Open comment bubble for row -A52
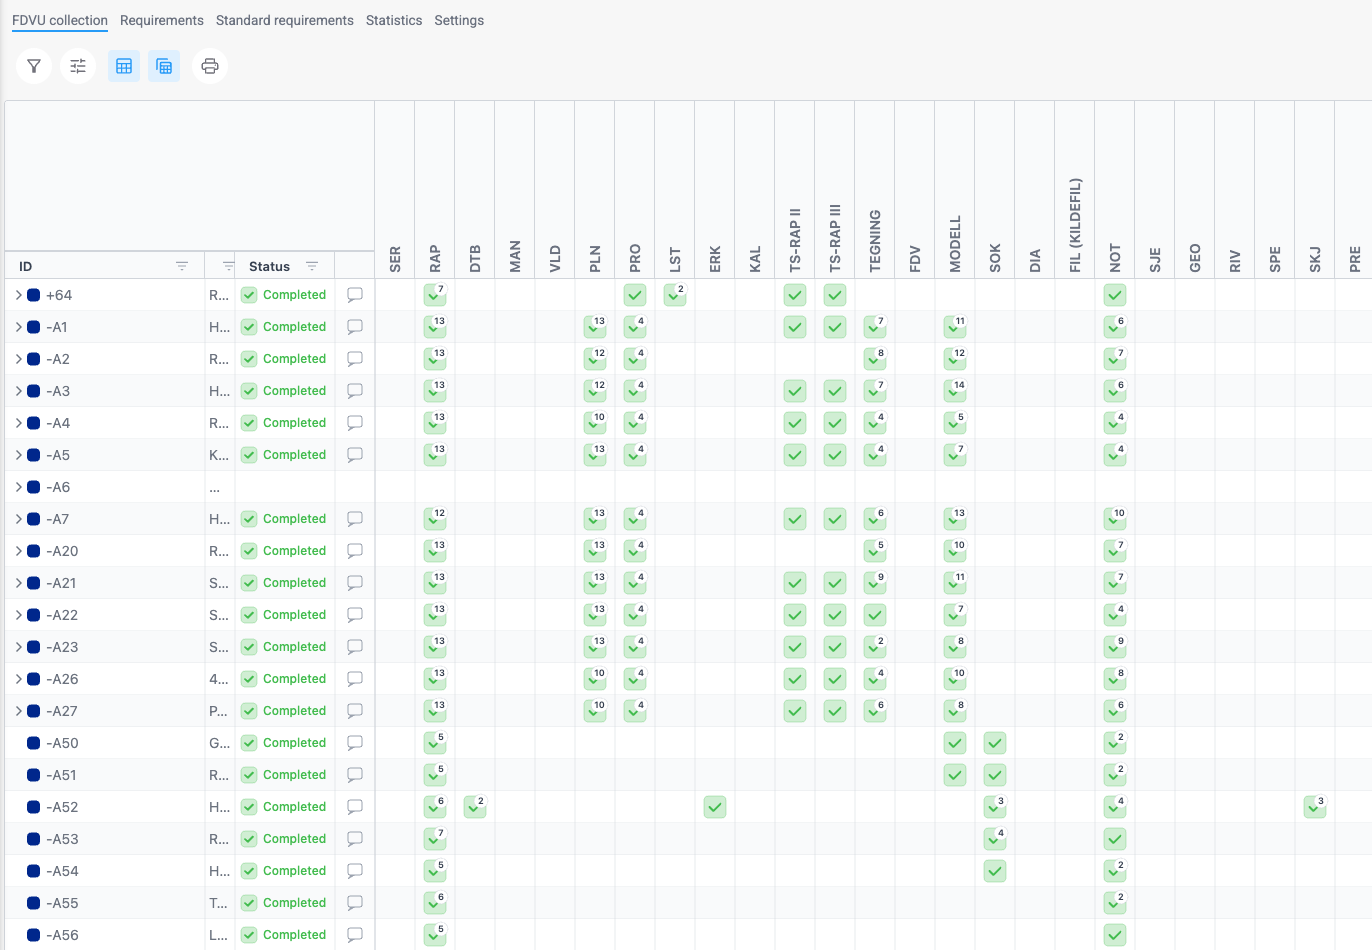 (x=355, y=807)
